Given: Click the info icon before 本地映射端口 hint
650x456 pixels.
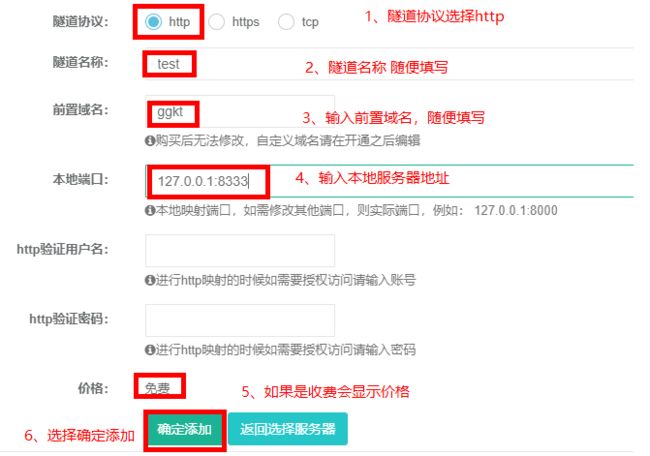Looking at the screenshot, I should 150,211.
